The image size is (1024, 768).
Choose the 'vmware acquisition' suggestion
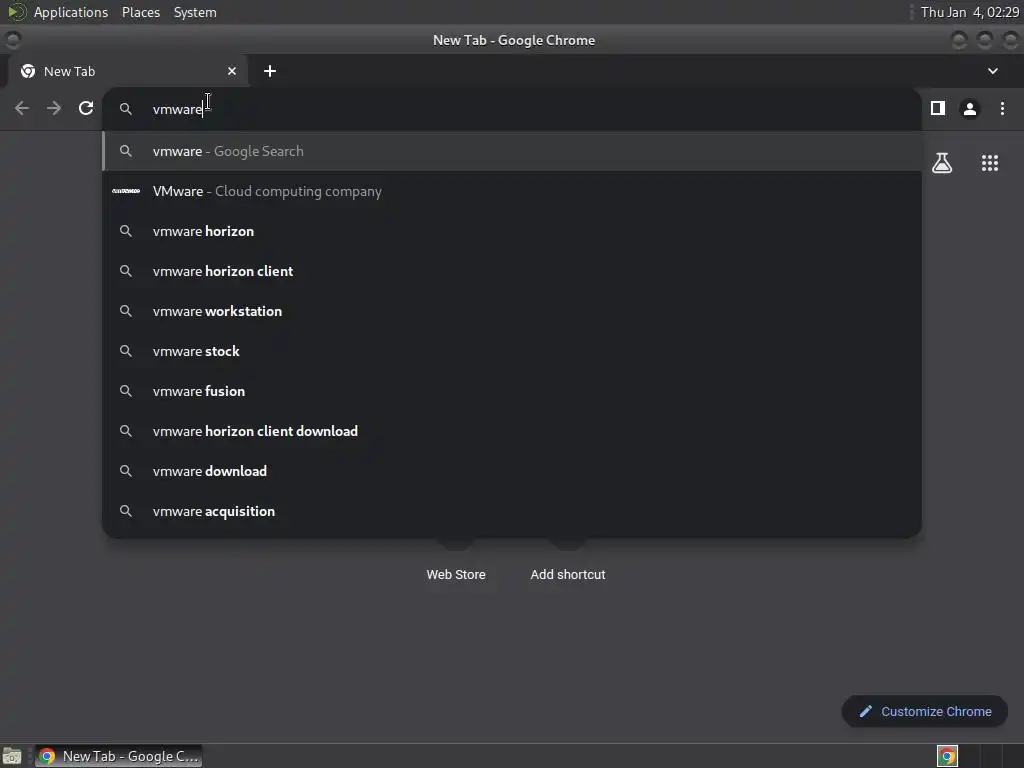point(512,511)
